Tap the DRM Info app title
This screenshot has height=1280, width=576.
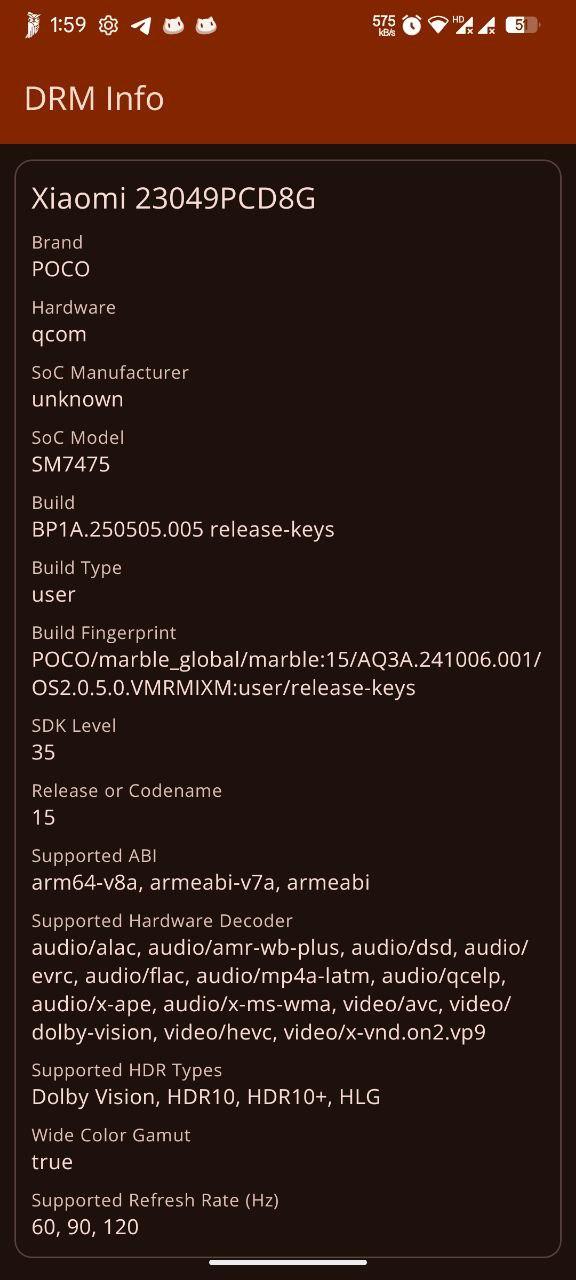(94, 98)
